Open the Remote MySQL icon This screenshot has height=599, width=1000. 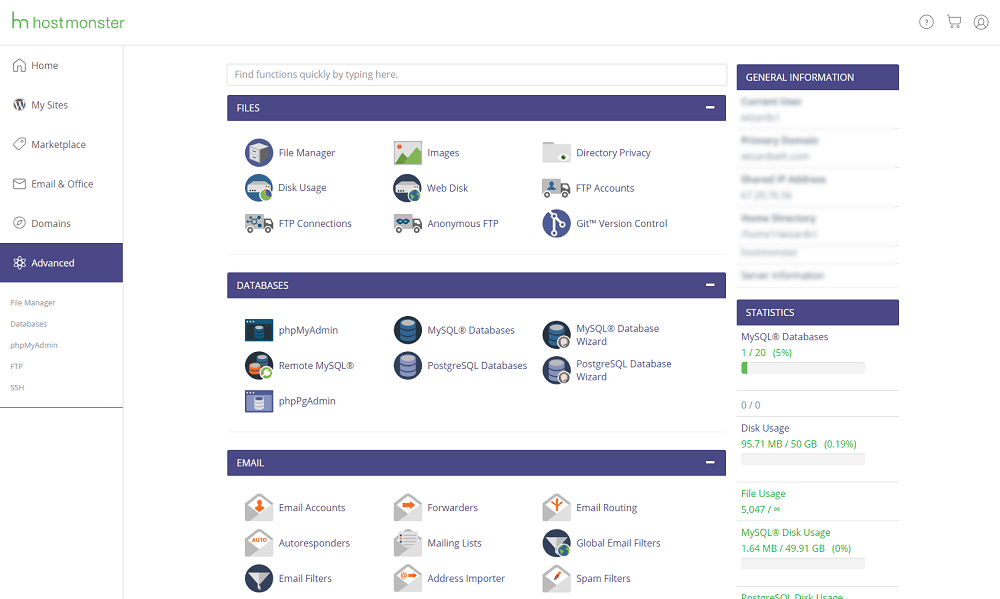click(259, 366)
